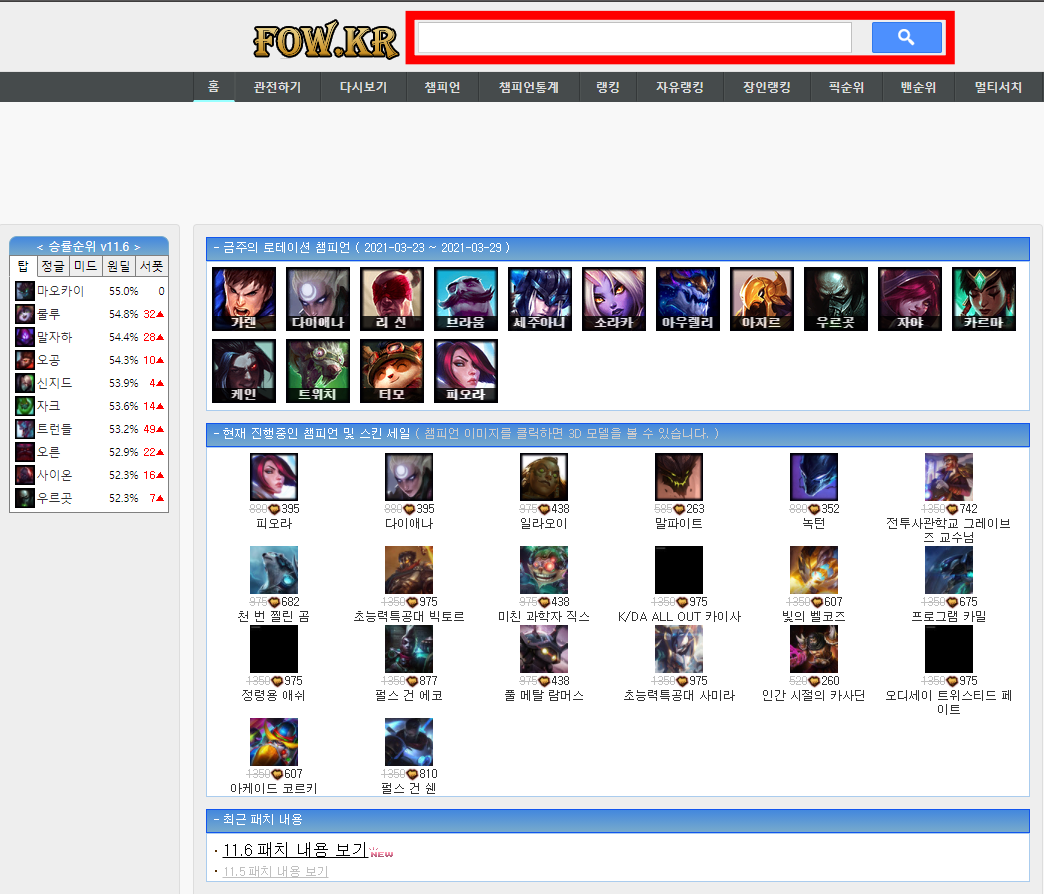Image resolution: width=1044 pixels, height=894 pixels.
Task: Select the 정글 lane tab
Action: point(53,266)
